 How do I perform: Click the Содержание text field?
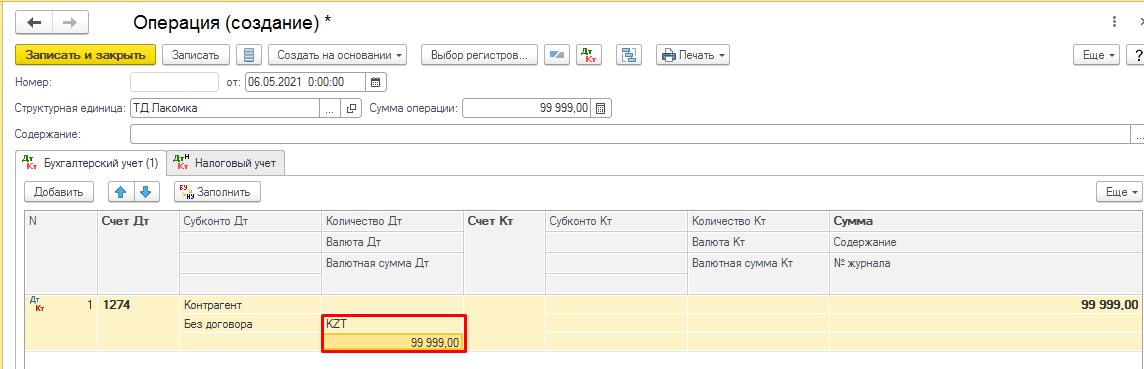pyautogui.click(x=630, y=135)
